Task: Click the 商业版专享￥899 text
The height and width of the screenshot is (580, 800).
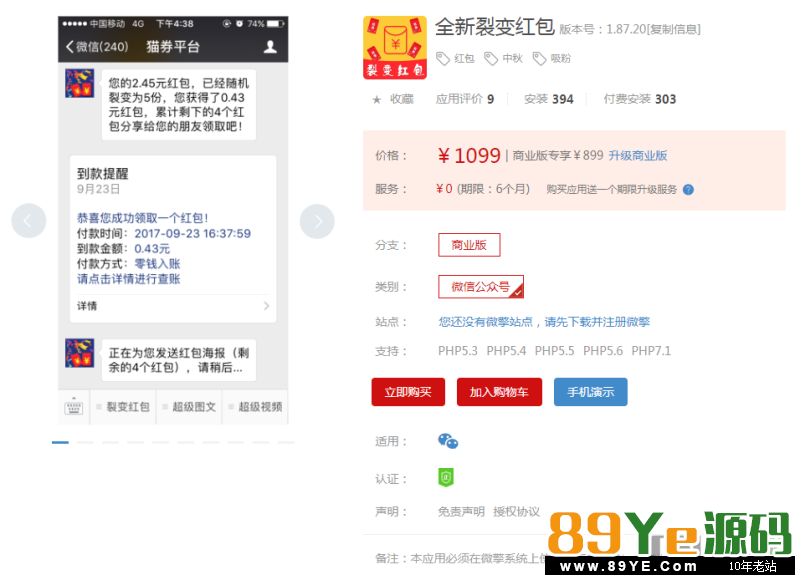Action: (558, 156)
